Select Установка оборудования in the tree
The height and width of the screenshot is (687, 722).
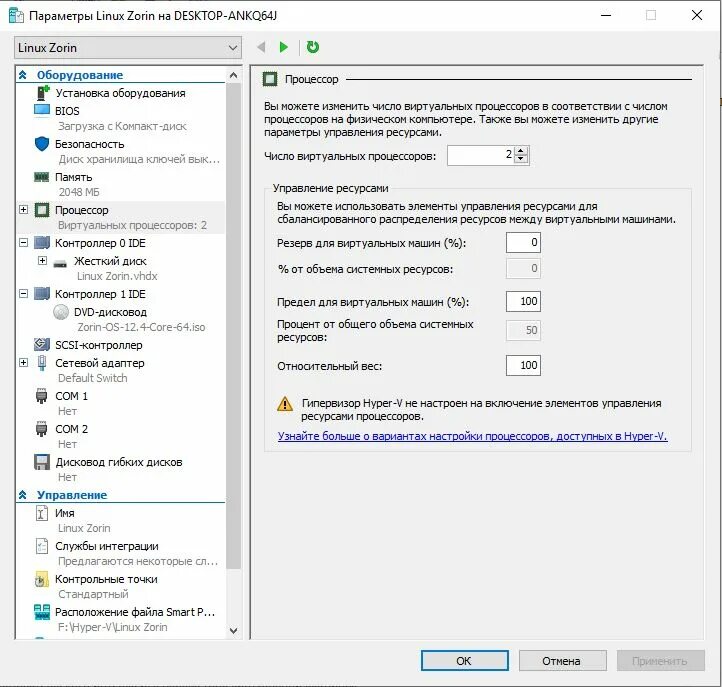pyautogui.click(x=120, y=93)
